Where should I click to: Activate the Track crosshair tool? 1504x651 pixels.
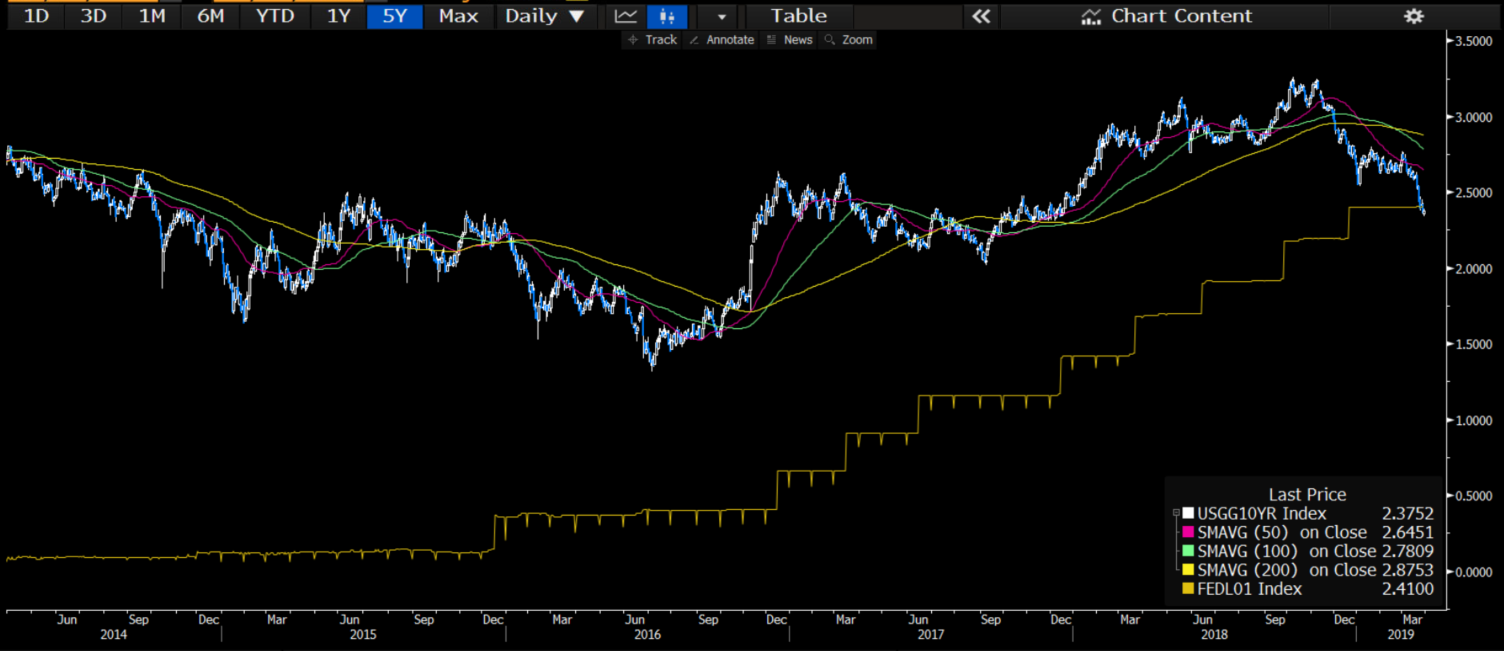(x=651, y=40)
